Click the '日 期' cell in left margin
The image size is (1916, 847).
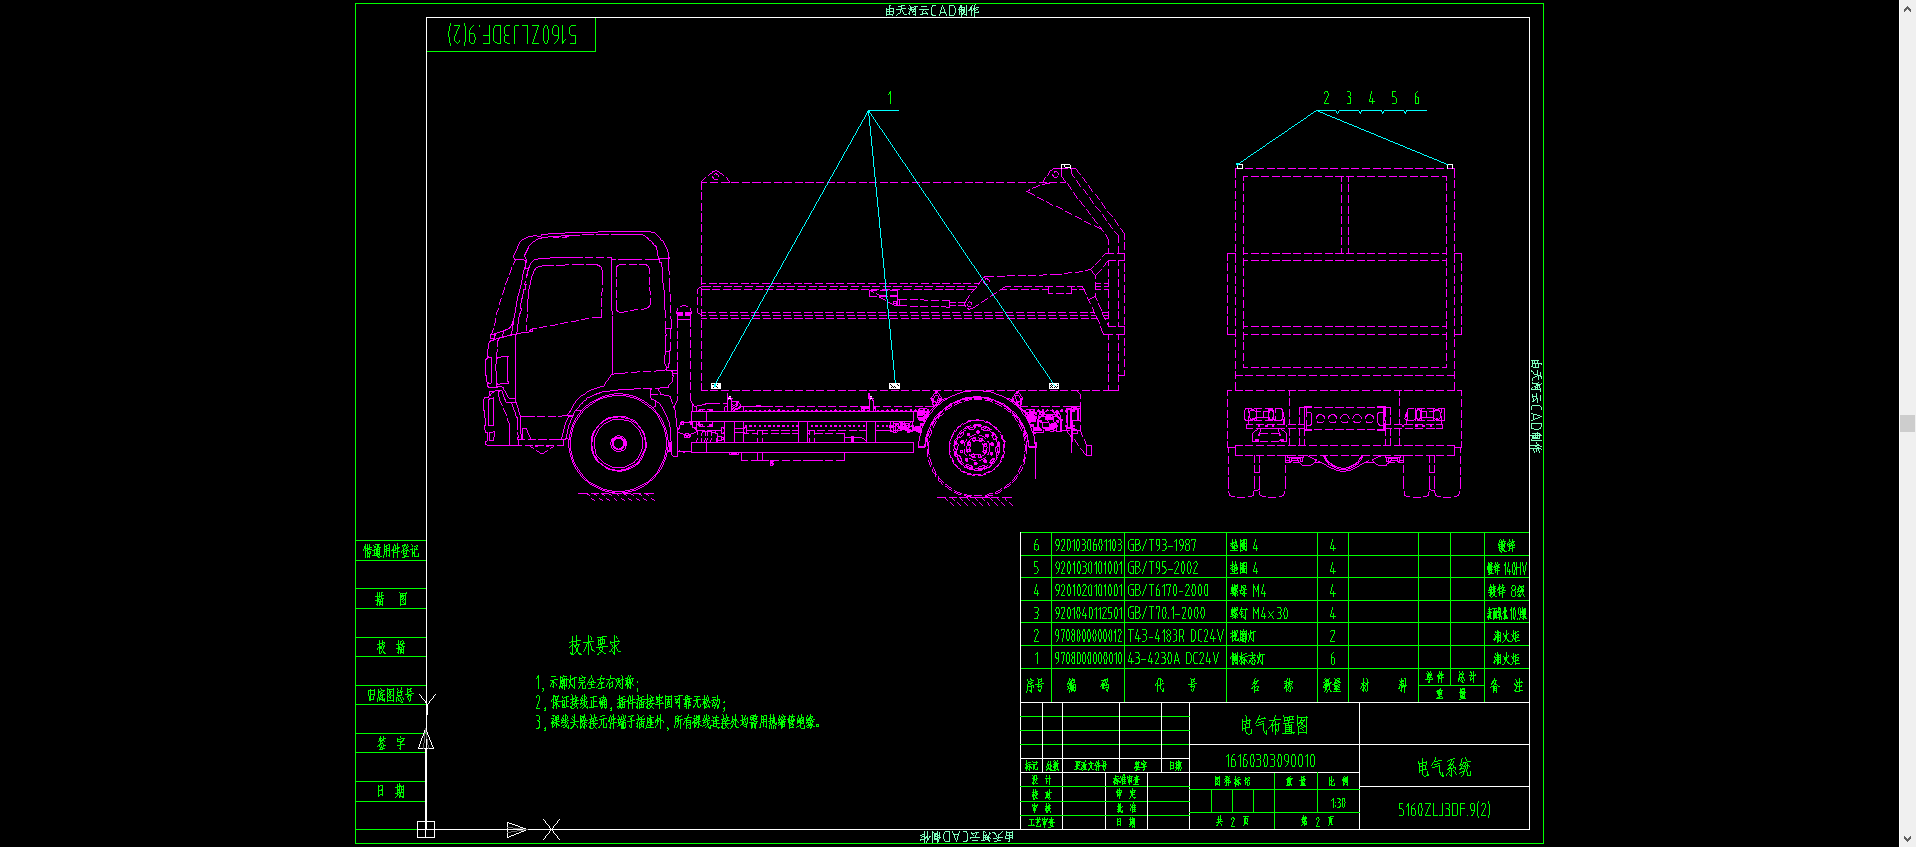pyautogui.click(x=391, y=791)
